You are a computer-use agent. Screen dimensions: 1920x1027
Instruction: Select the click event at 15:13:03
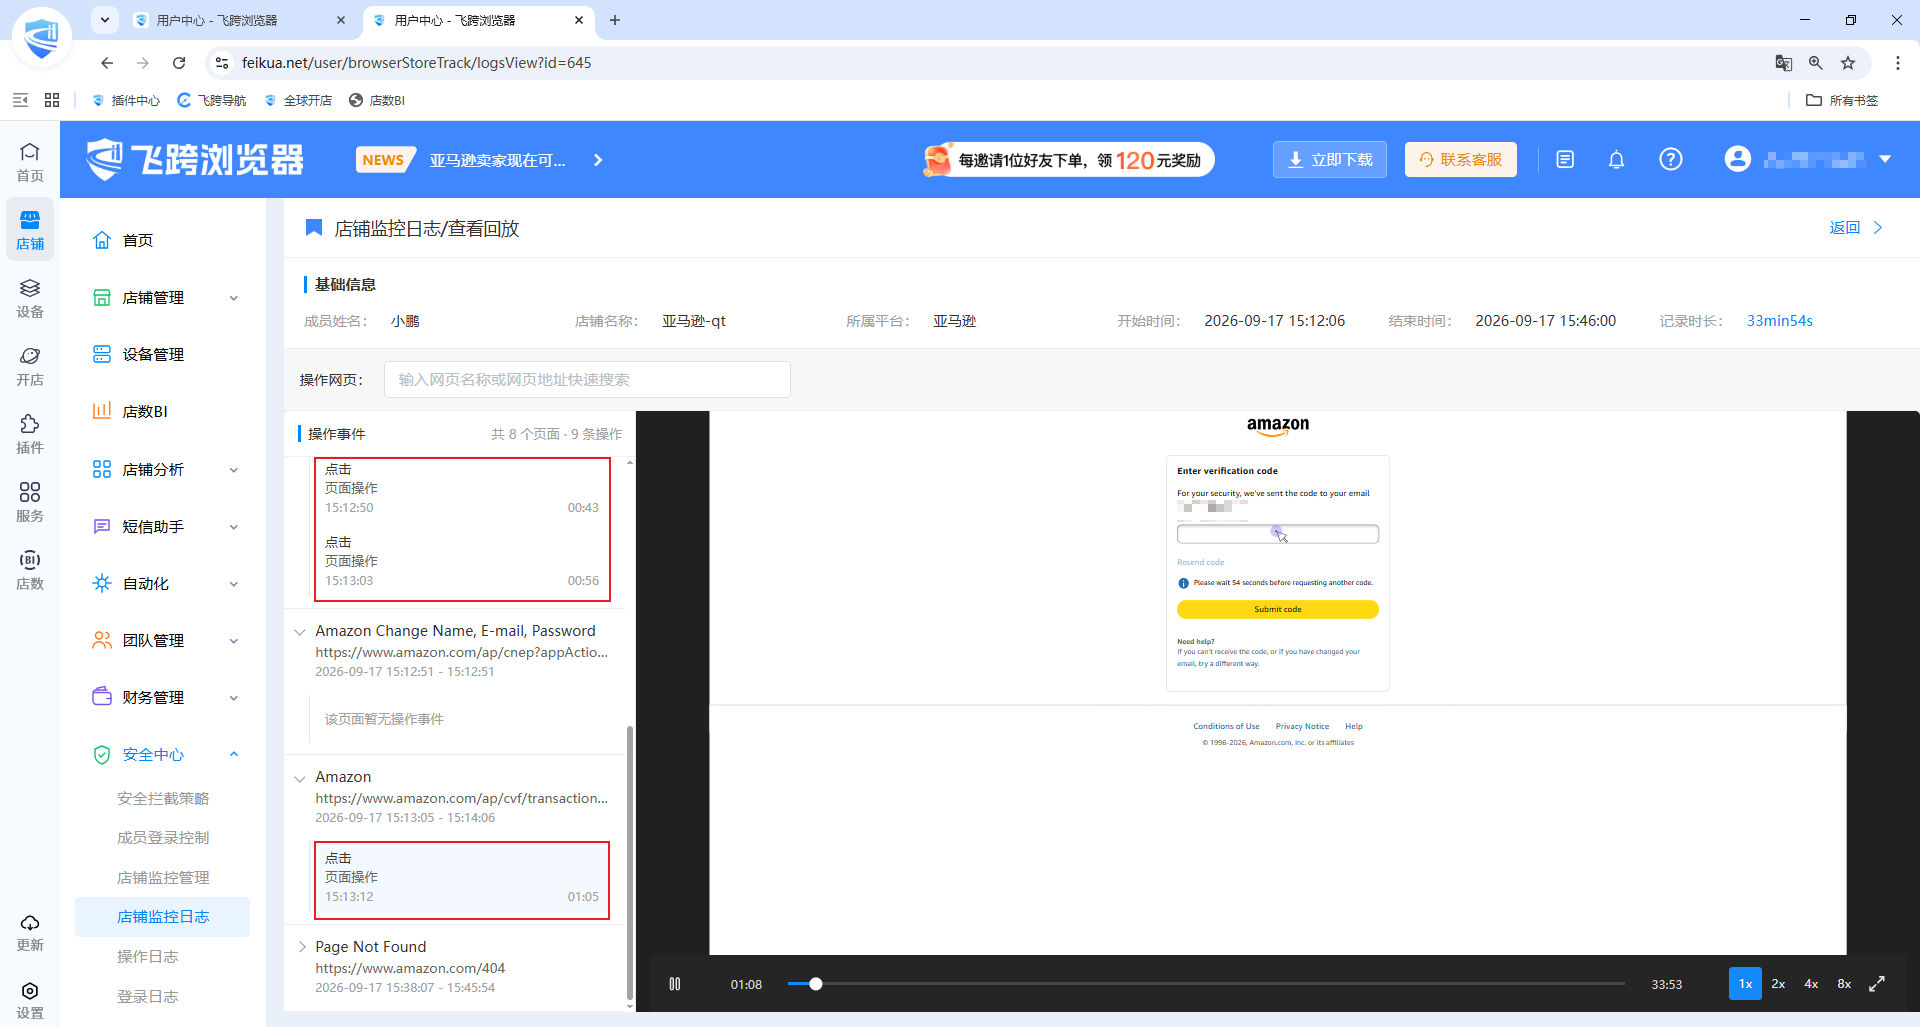tap(462, 562)
